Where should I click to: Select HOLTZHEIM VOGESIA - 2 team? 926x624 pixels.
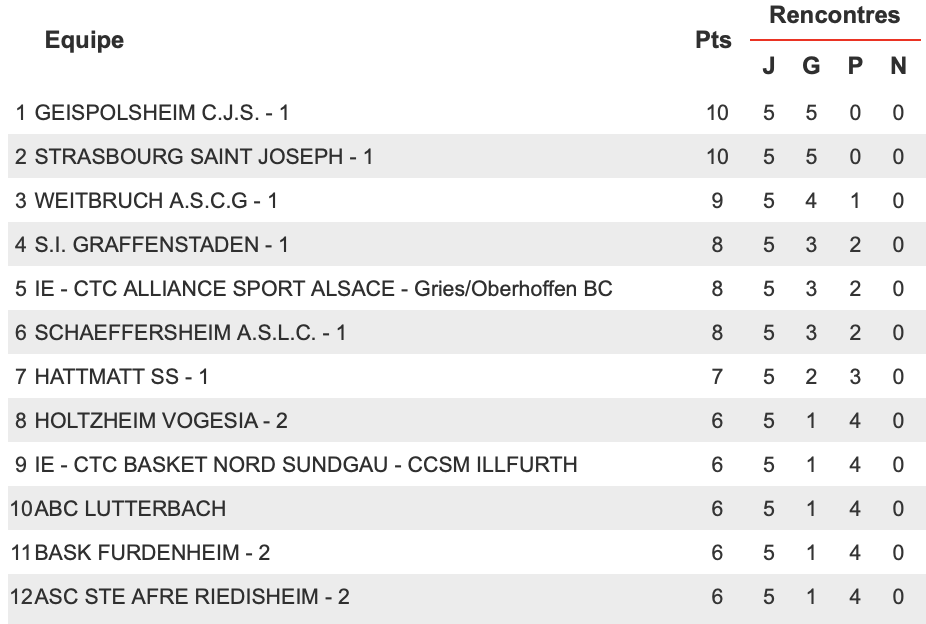161,420
